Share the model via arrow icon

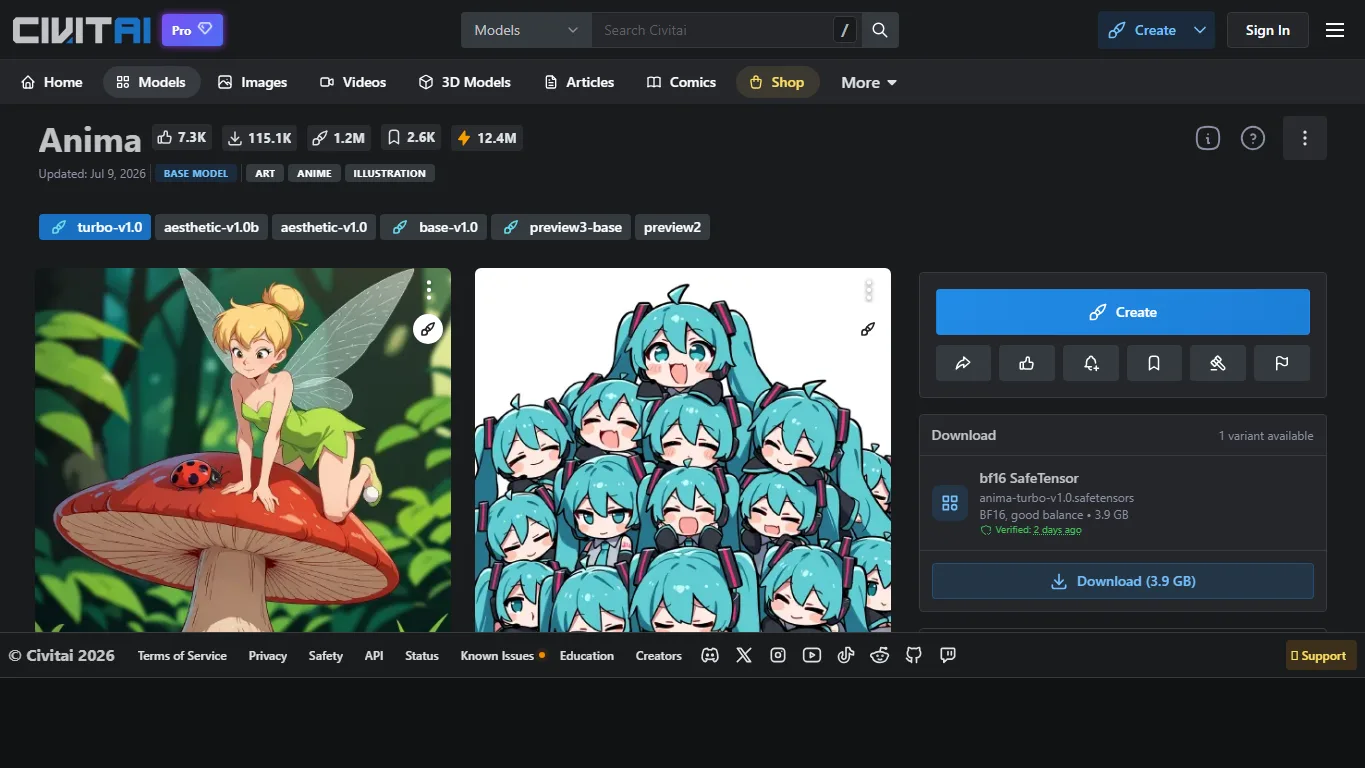point(963,363)
